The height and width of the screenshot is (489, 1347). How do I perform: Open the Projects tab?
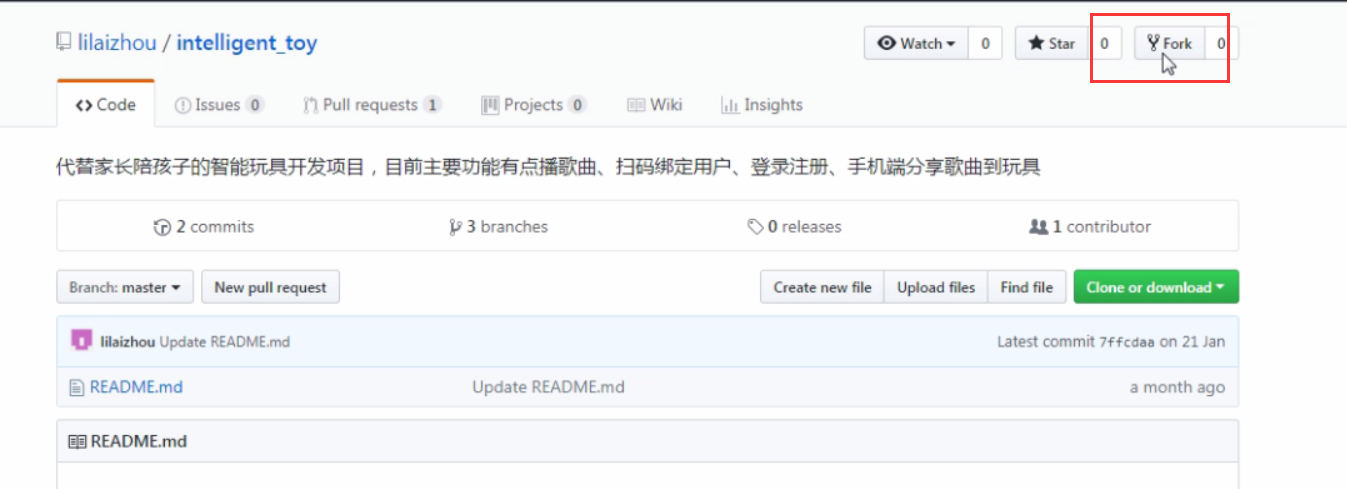tap(533, 104)
